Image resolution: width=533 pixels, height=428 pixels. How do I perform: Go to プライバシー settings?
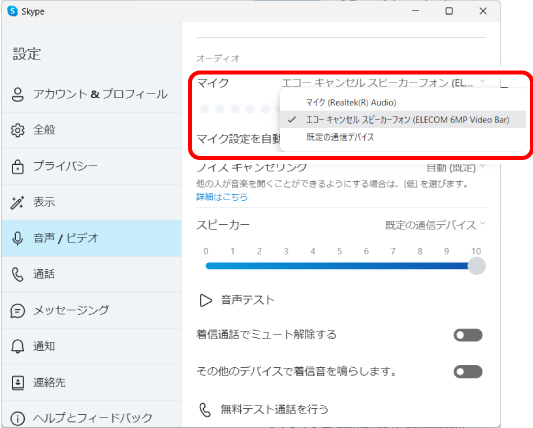pyautogui.click(x=92, y=167)
